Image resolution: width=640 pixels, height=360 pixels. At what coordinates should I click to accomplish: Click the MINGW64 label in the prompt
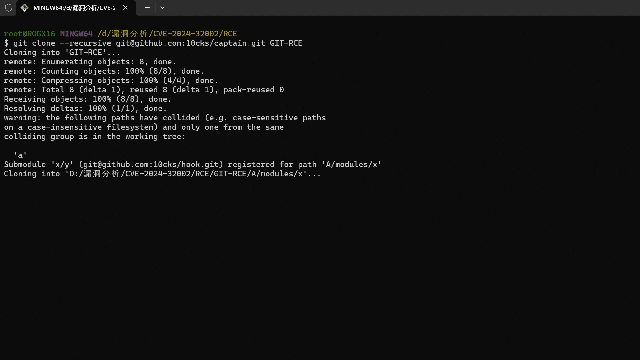76,33
